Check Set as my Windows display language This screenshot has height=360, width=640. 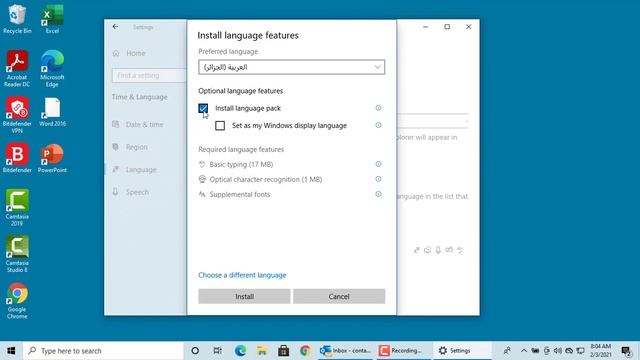pyautogui.click(x=220, y=125)
